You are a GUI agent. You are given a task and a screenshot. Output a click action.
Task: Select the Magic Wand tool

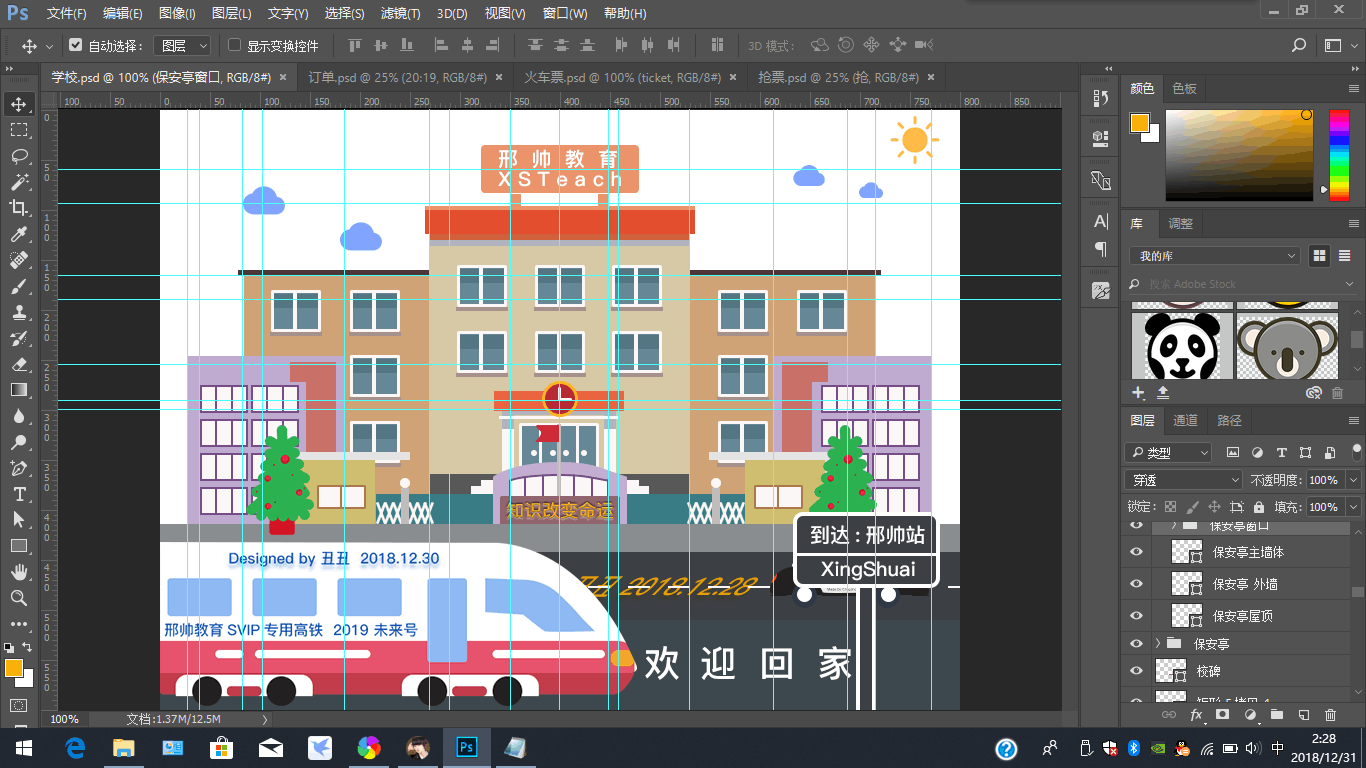point(19,182)
